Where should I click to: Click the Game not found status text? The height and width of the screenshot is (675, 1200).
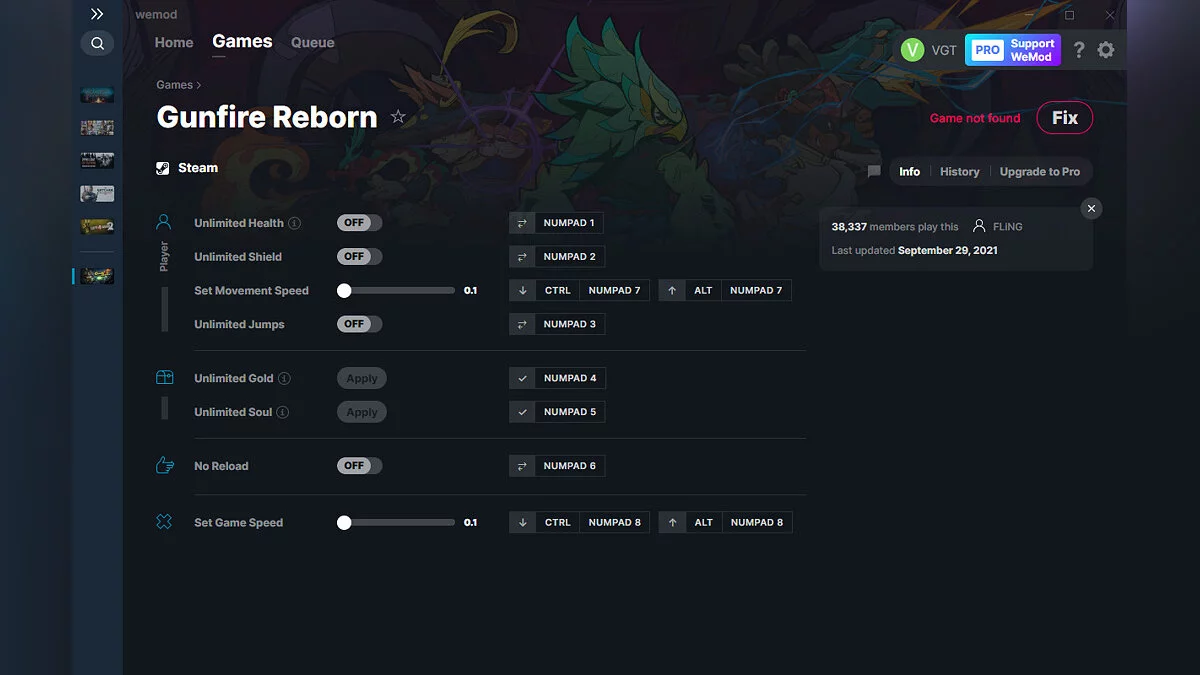click(975, 118)
